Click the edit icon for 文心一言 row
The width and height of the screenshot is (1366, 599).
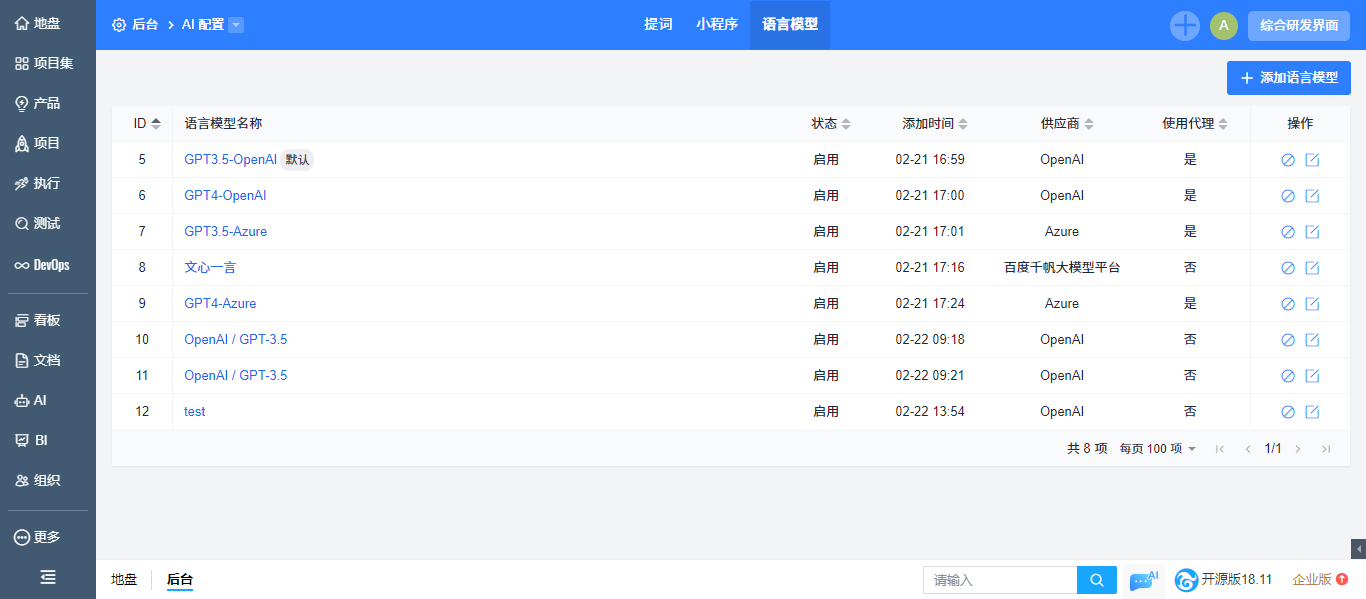pos(1312,268)
